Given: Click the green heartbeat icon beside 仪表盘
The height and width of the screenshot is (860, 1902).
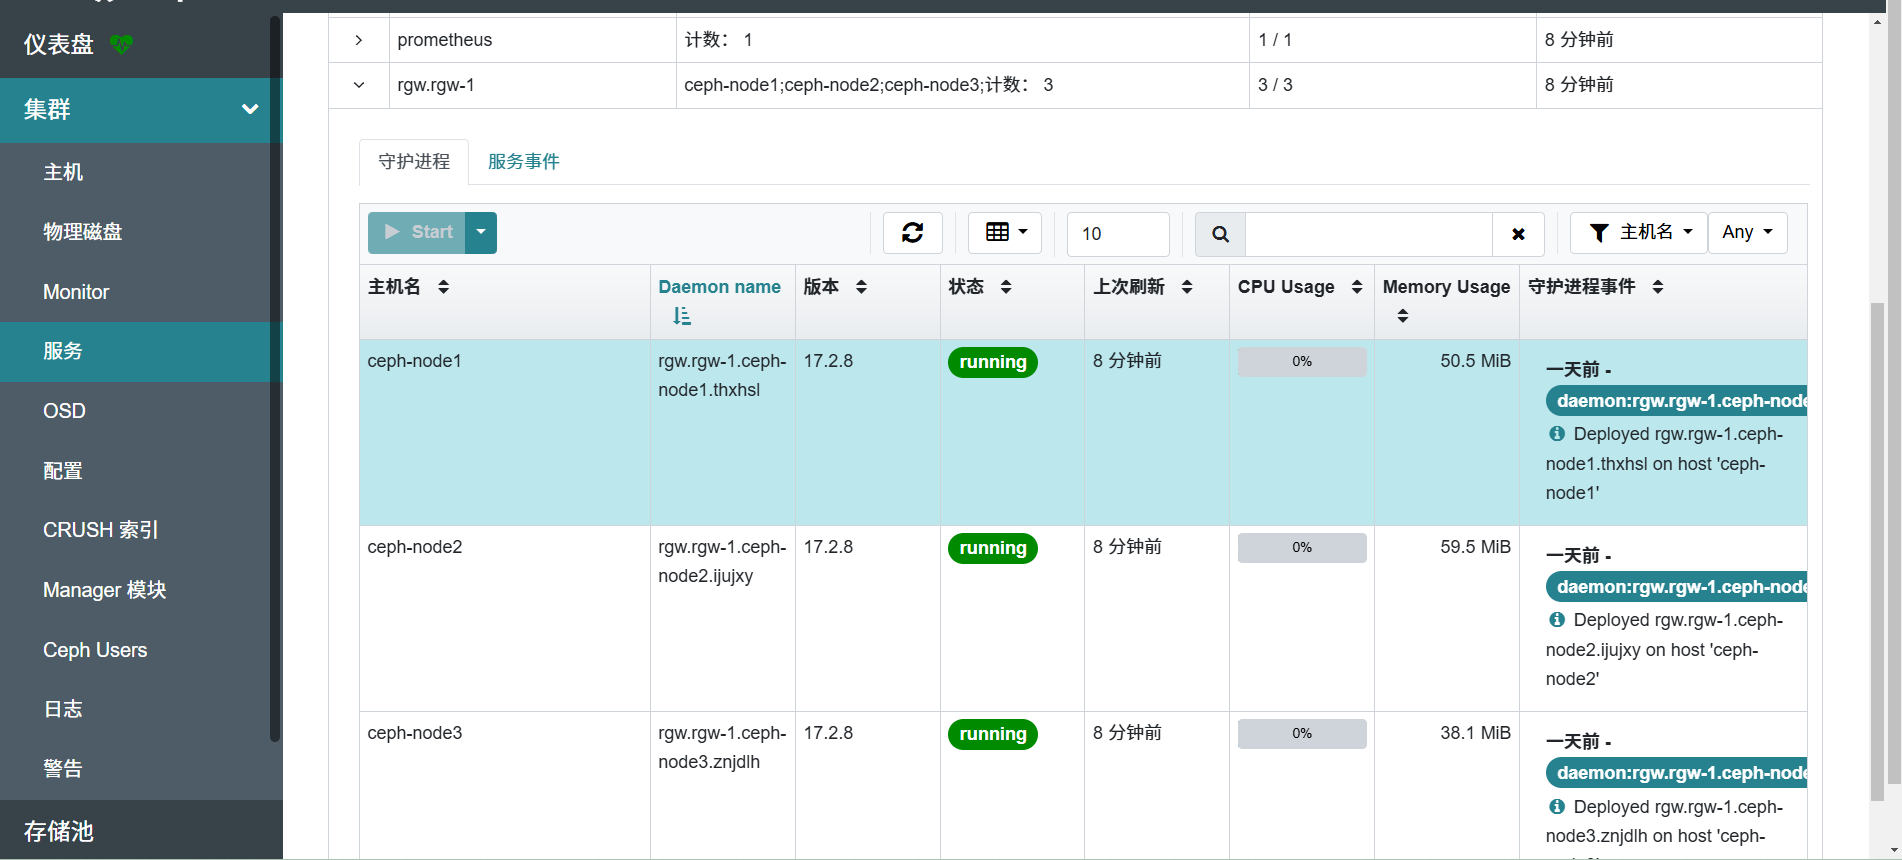Looking at the screenshot, I should click(121, 44).
